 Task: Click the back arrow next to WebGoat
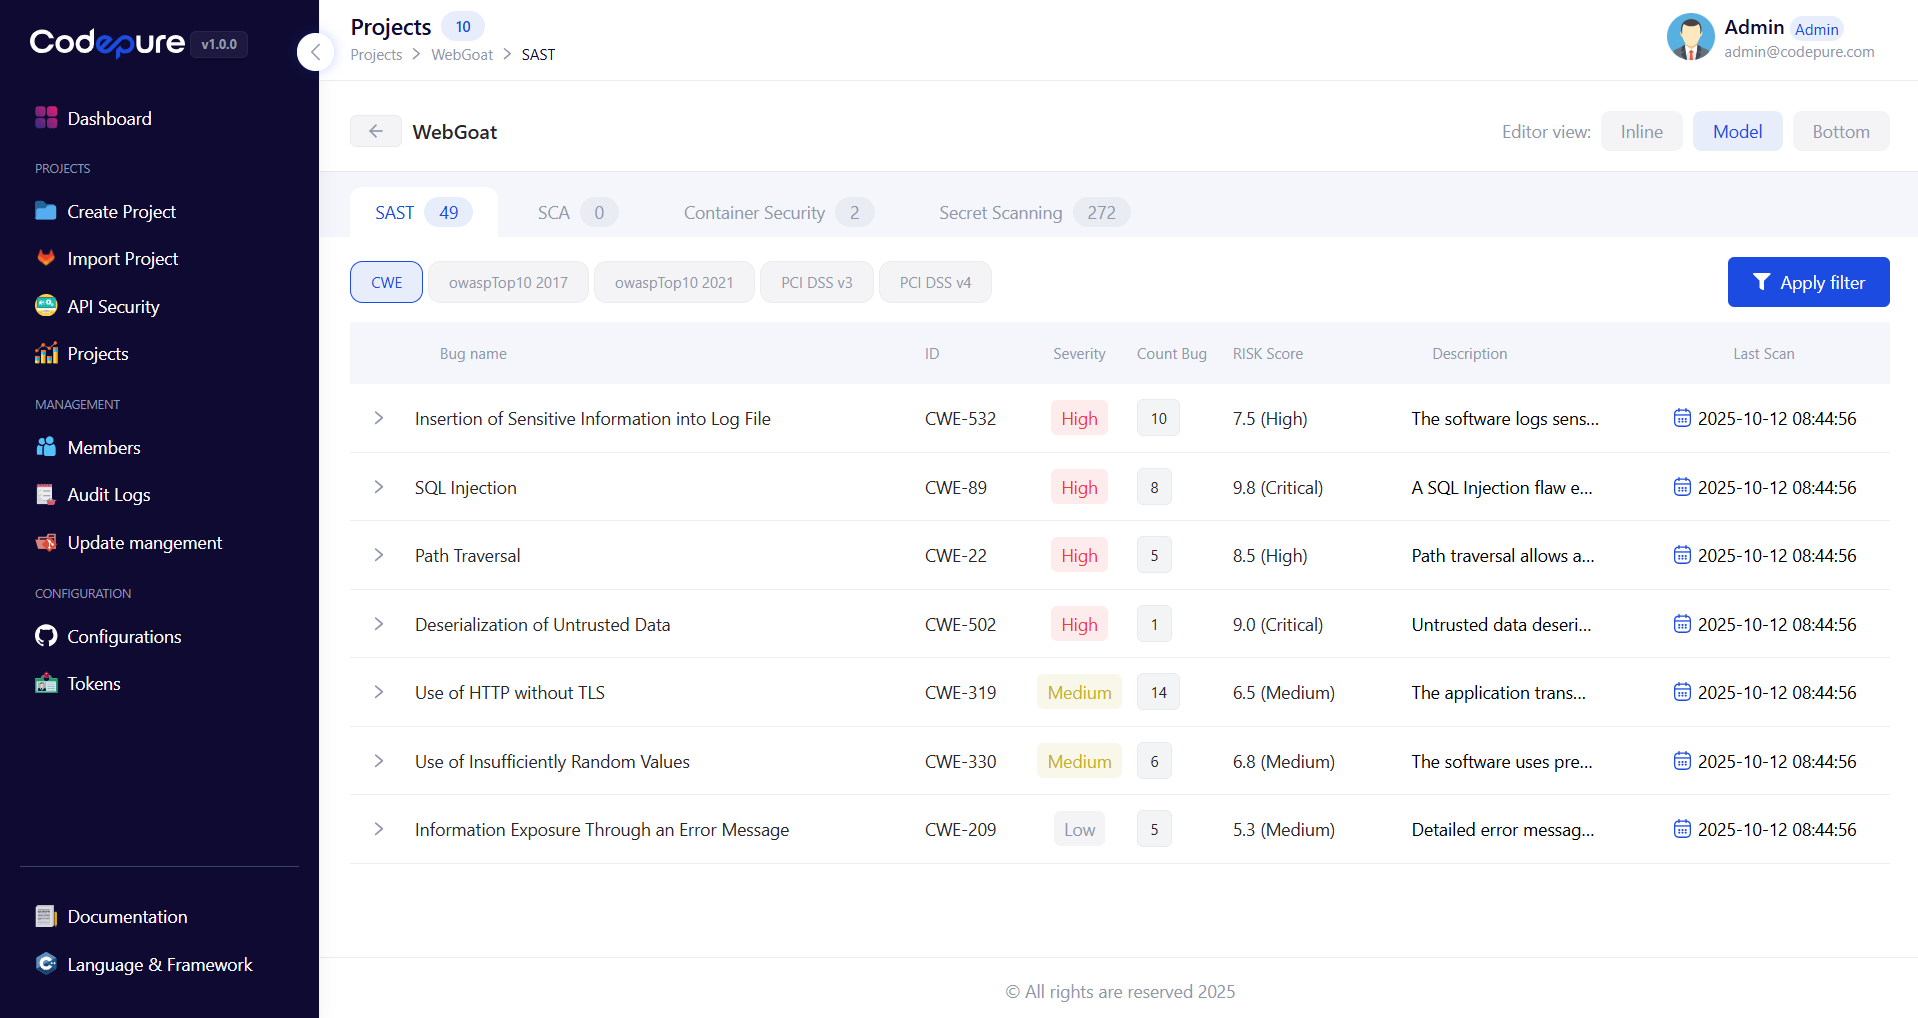coord(376,131)
